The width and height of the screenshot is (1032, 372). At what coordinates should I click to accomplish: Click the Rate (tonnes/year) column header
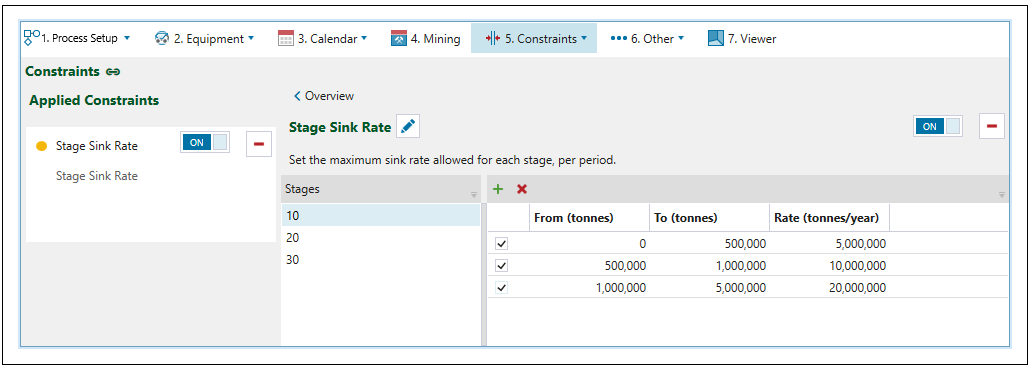coord(829,217)
